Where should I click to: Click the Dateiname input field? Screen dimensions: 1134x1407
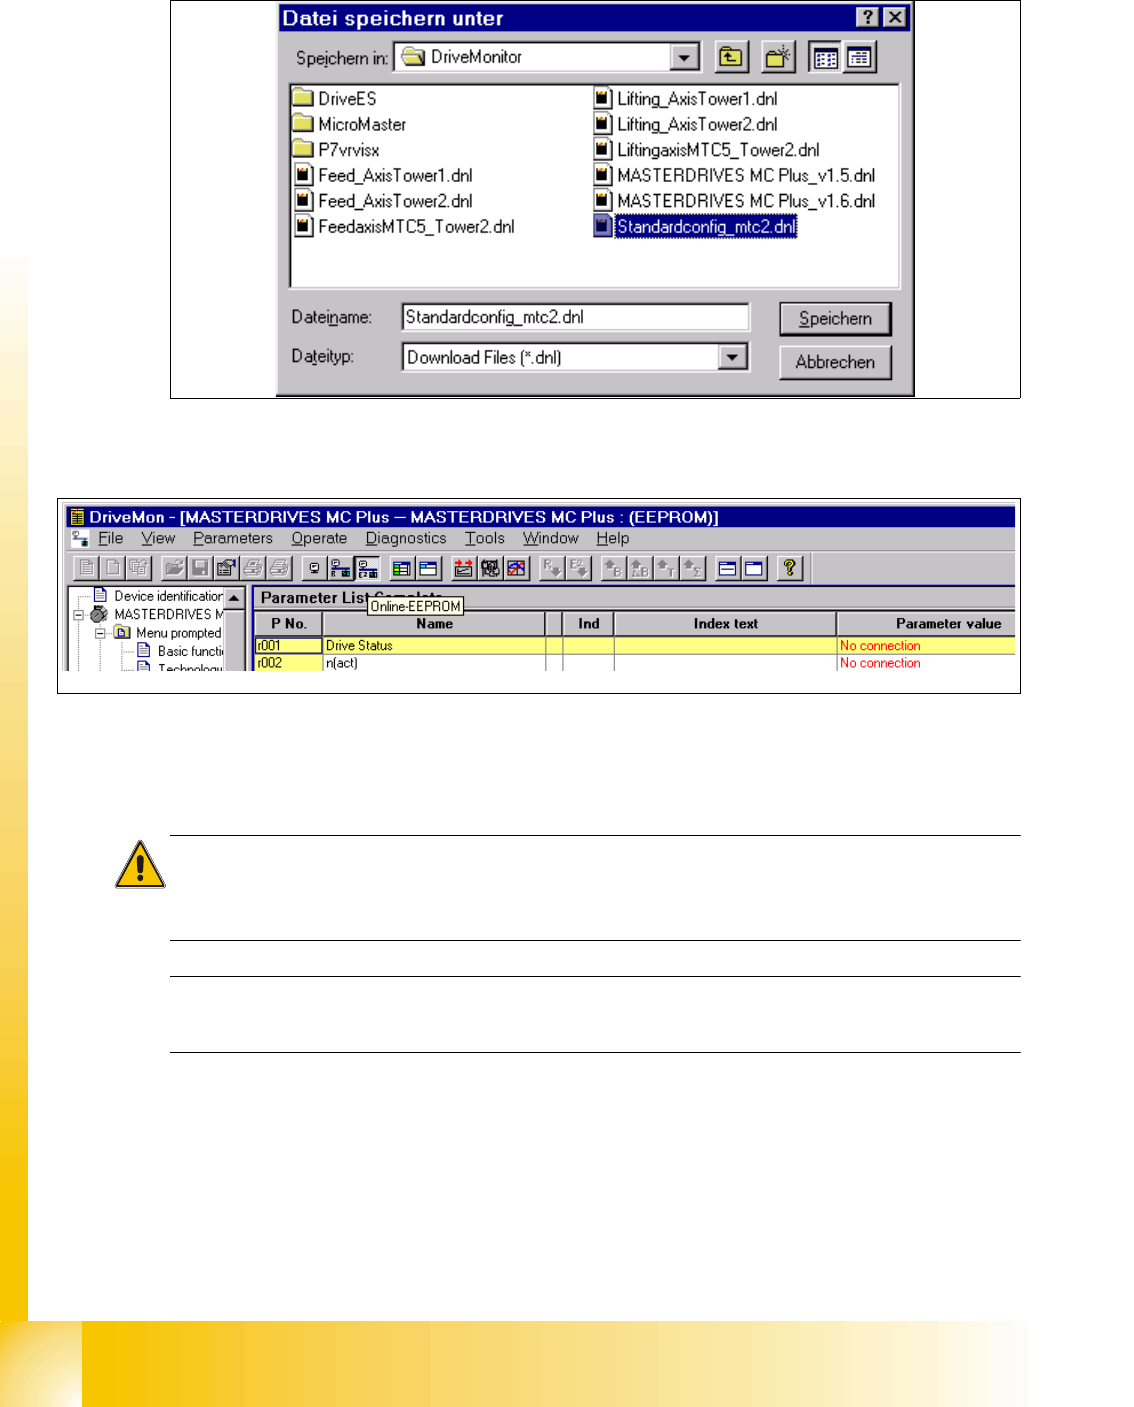(575, 317)
